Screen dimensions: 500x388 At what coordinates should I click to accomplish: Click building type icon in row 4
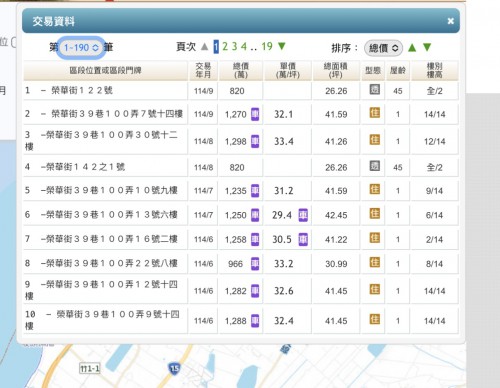[375, 166]
